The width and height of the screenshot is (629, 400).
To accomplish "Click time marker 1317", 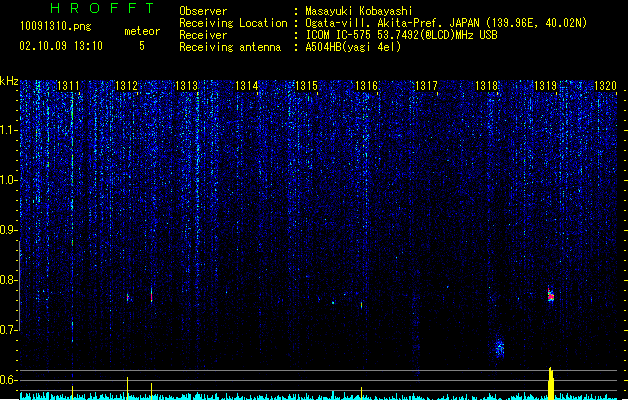I will coord(426,86).
